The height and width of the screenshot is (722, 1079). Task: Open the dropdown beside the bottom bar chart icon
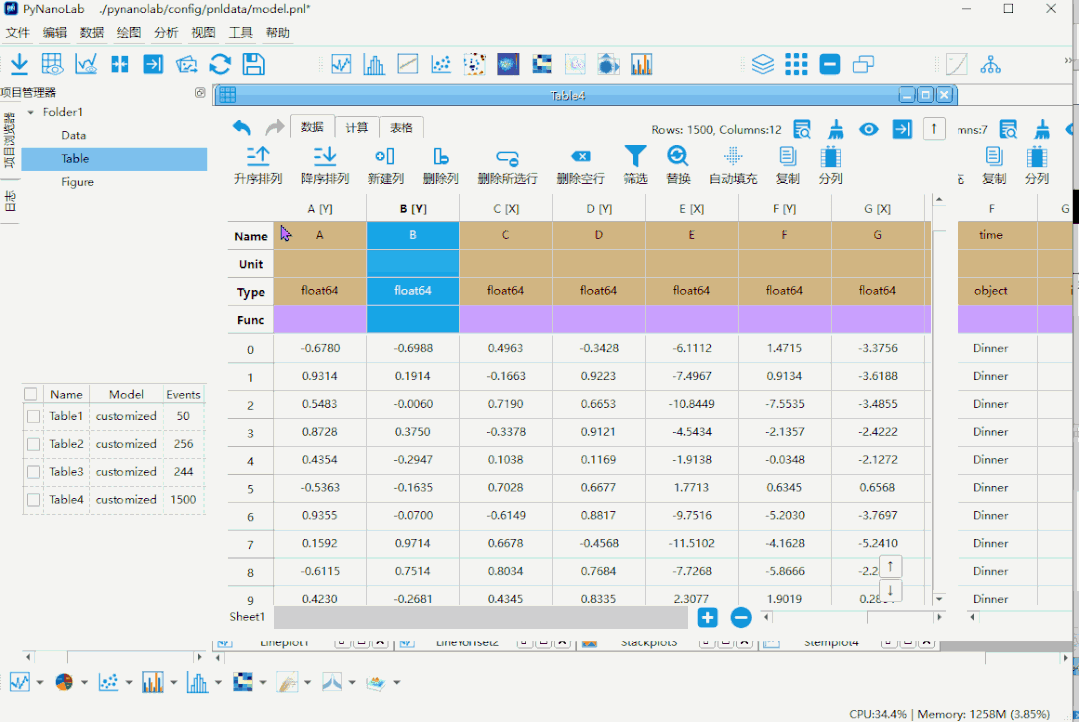(173, 683)
